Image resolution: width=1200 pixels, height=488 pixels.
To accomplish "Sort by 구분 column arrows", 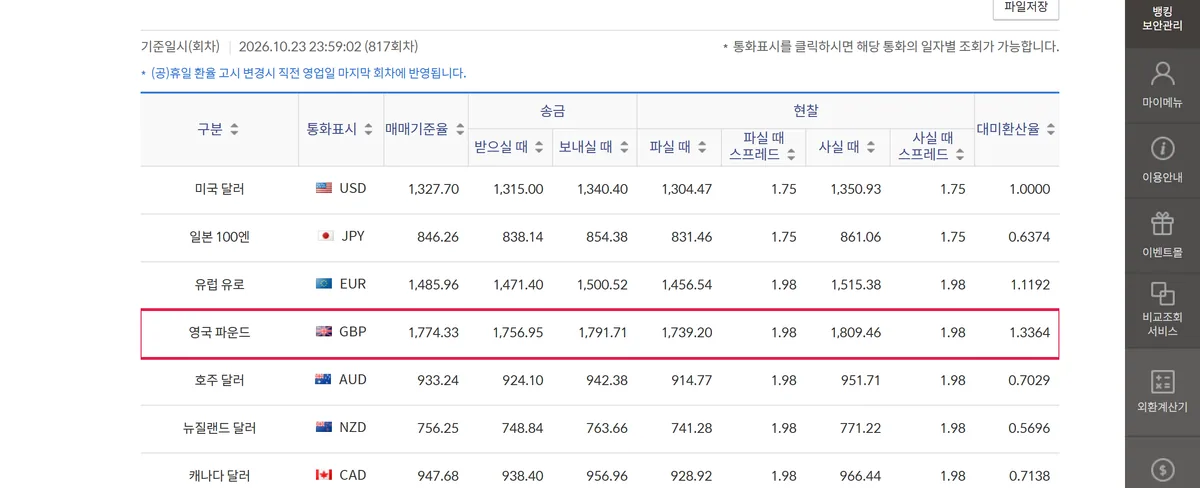I will (234, 129).
